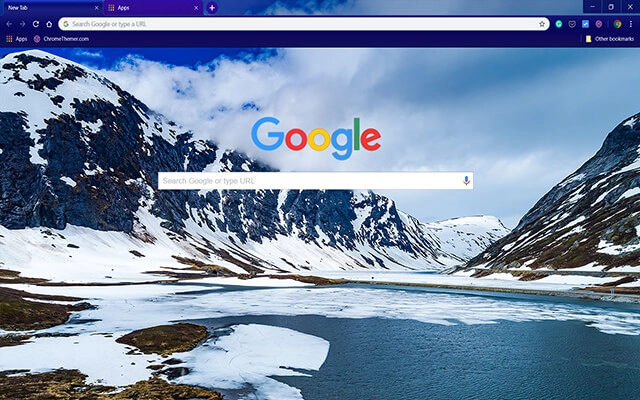The width and height of the screenshot is (640, 400).
Task: Click the browser back arrow
Action: pyautogui.click(x=9, y=23)
